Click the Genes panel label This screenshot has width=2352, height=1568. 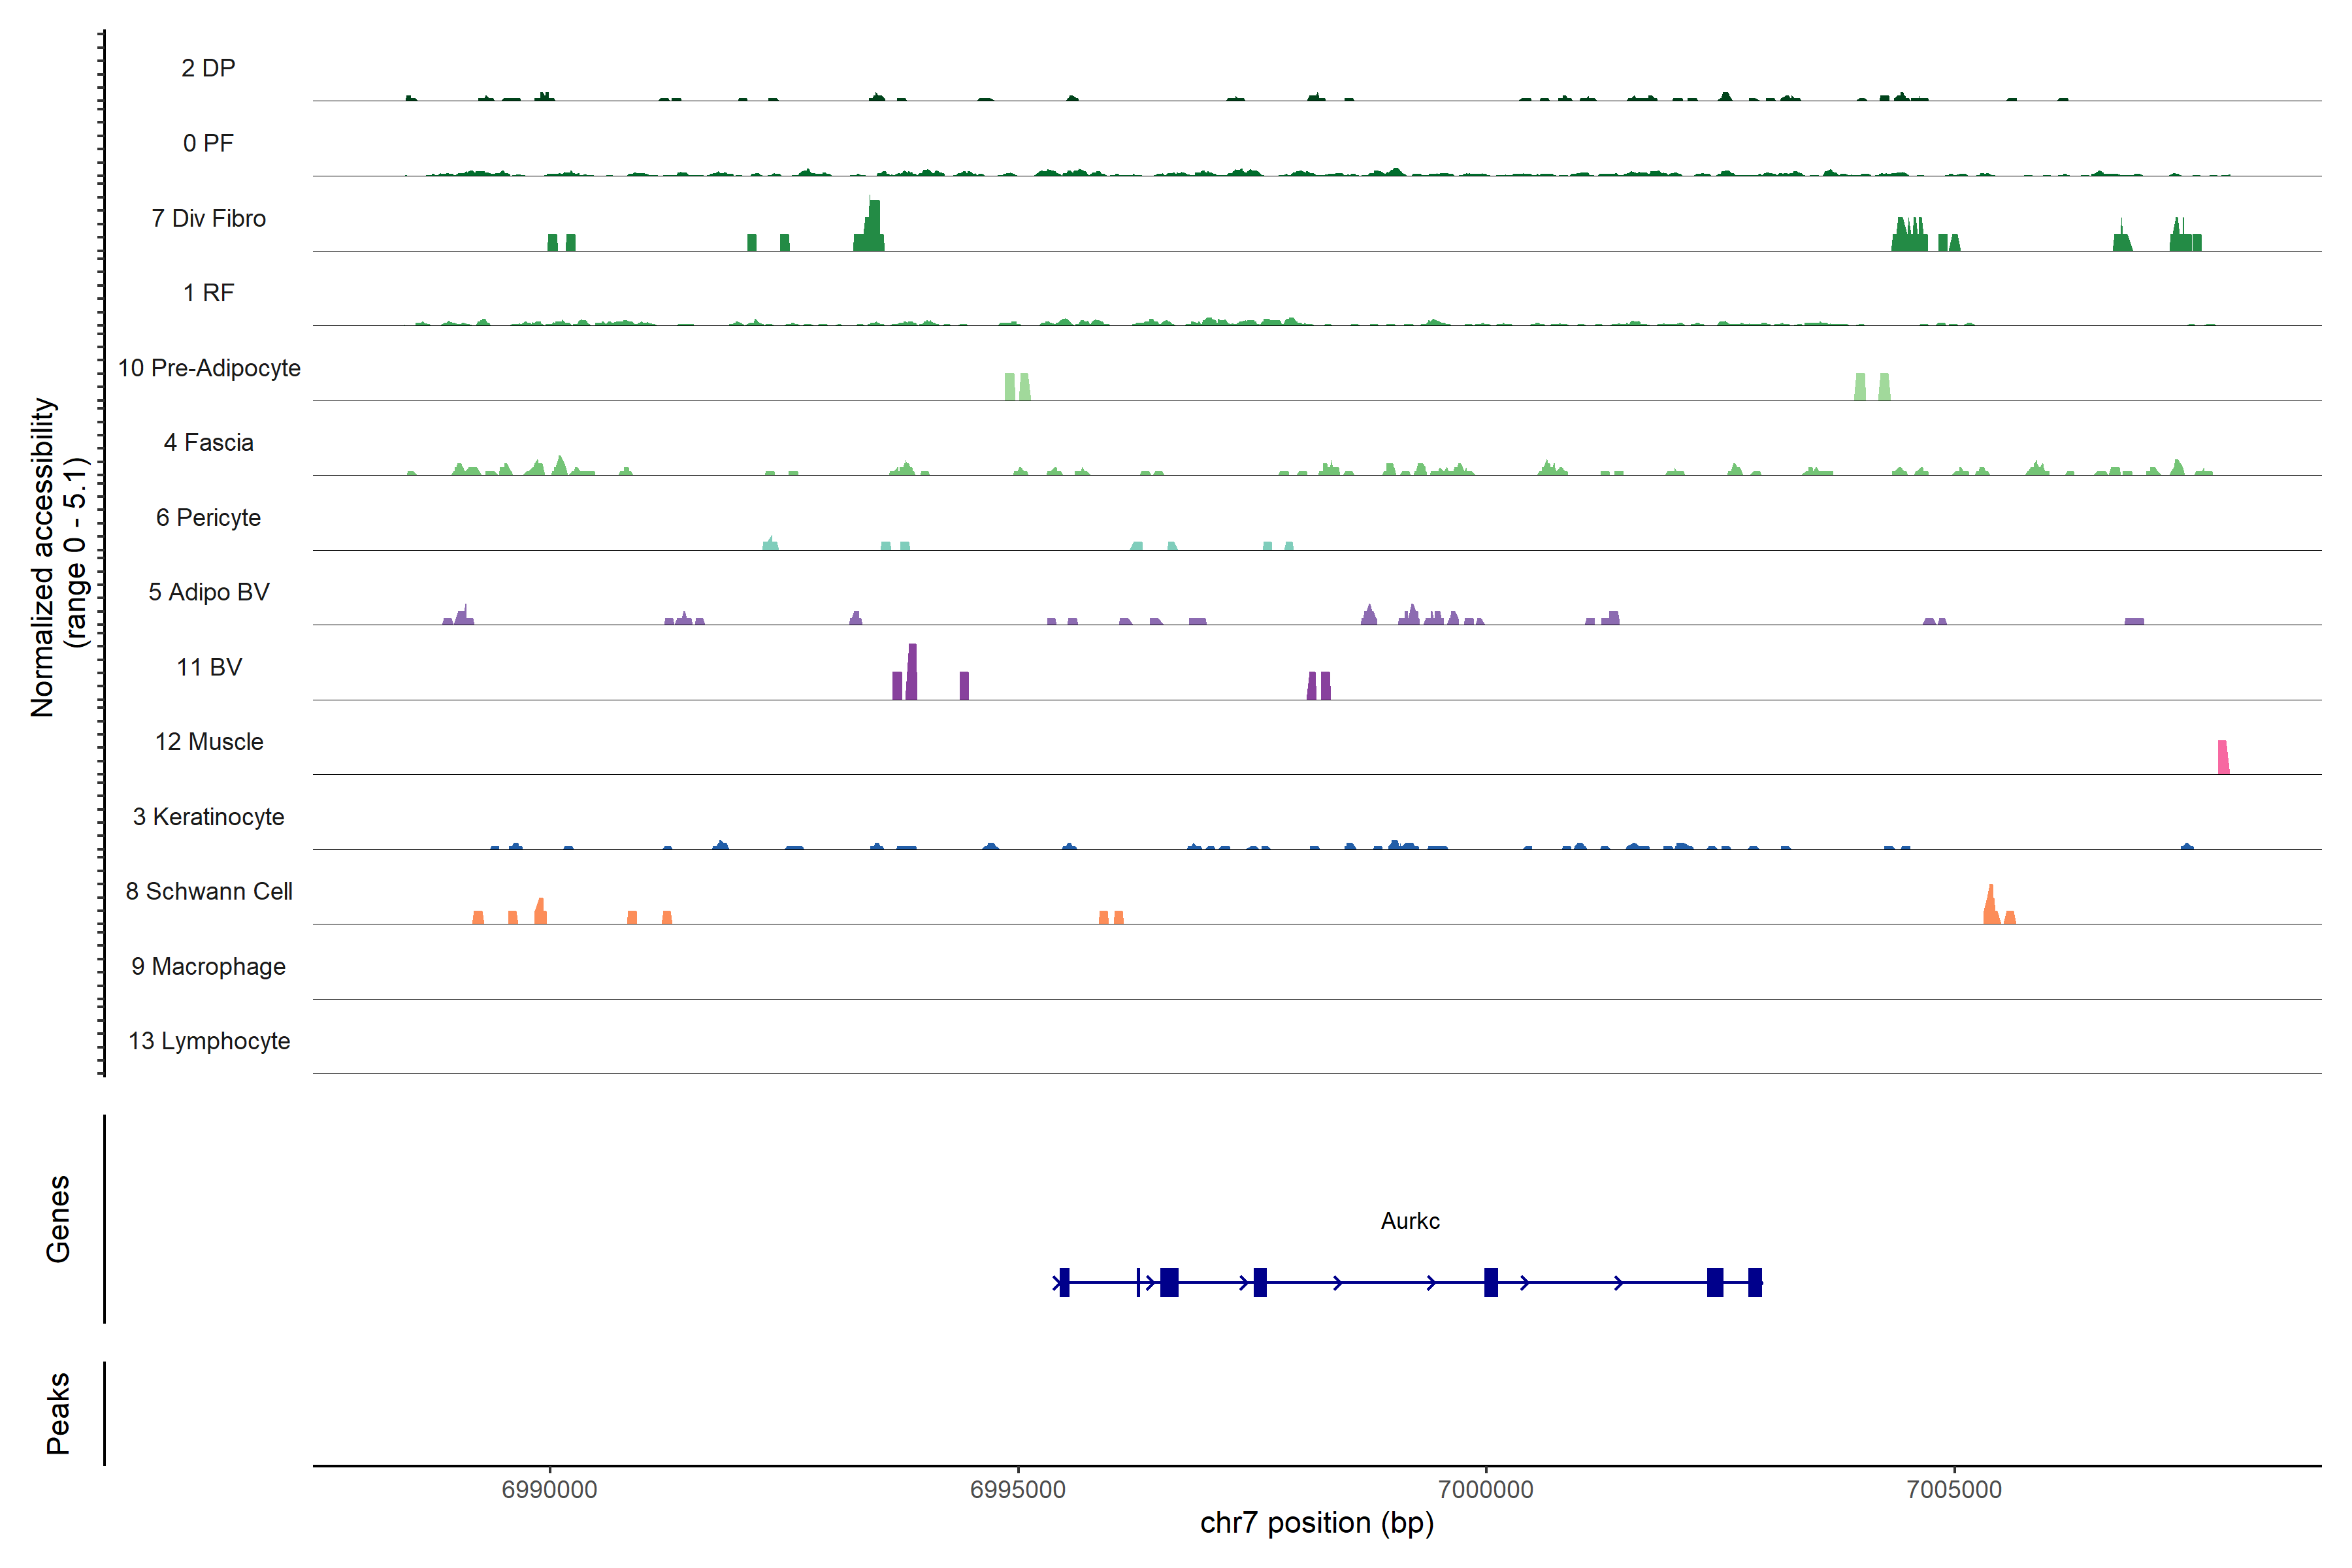(x=58, y=1219)
